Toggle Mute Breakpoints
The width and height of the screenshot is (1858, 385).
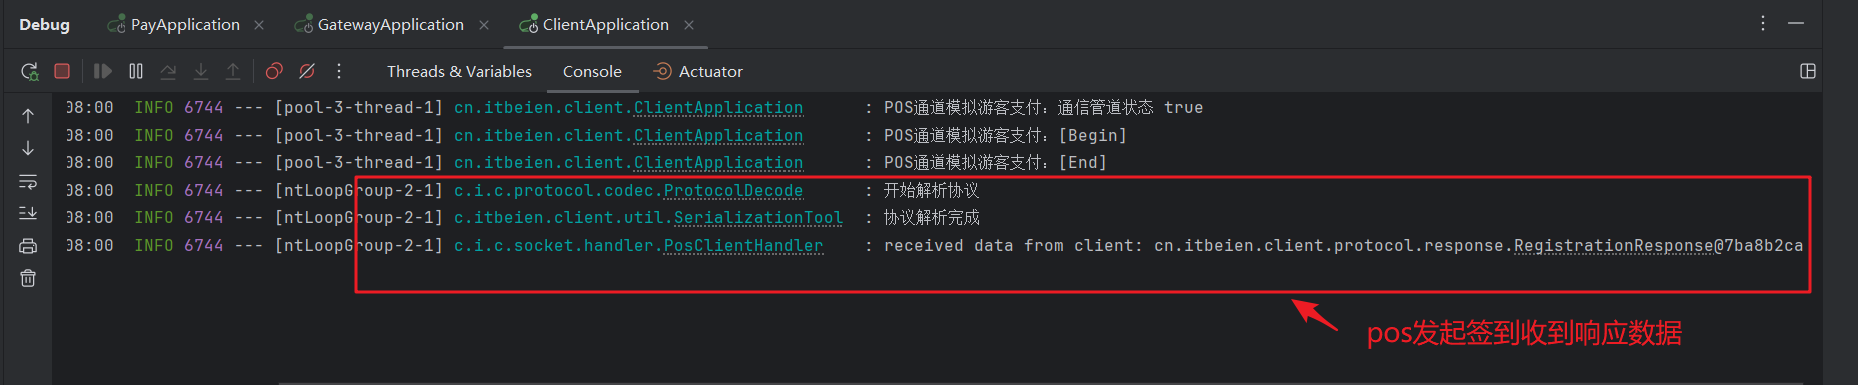pyautogui.click(x=307, y=71)
